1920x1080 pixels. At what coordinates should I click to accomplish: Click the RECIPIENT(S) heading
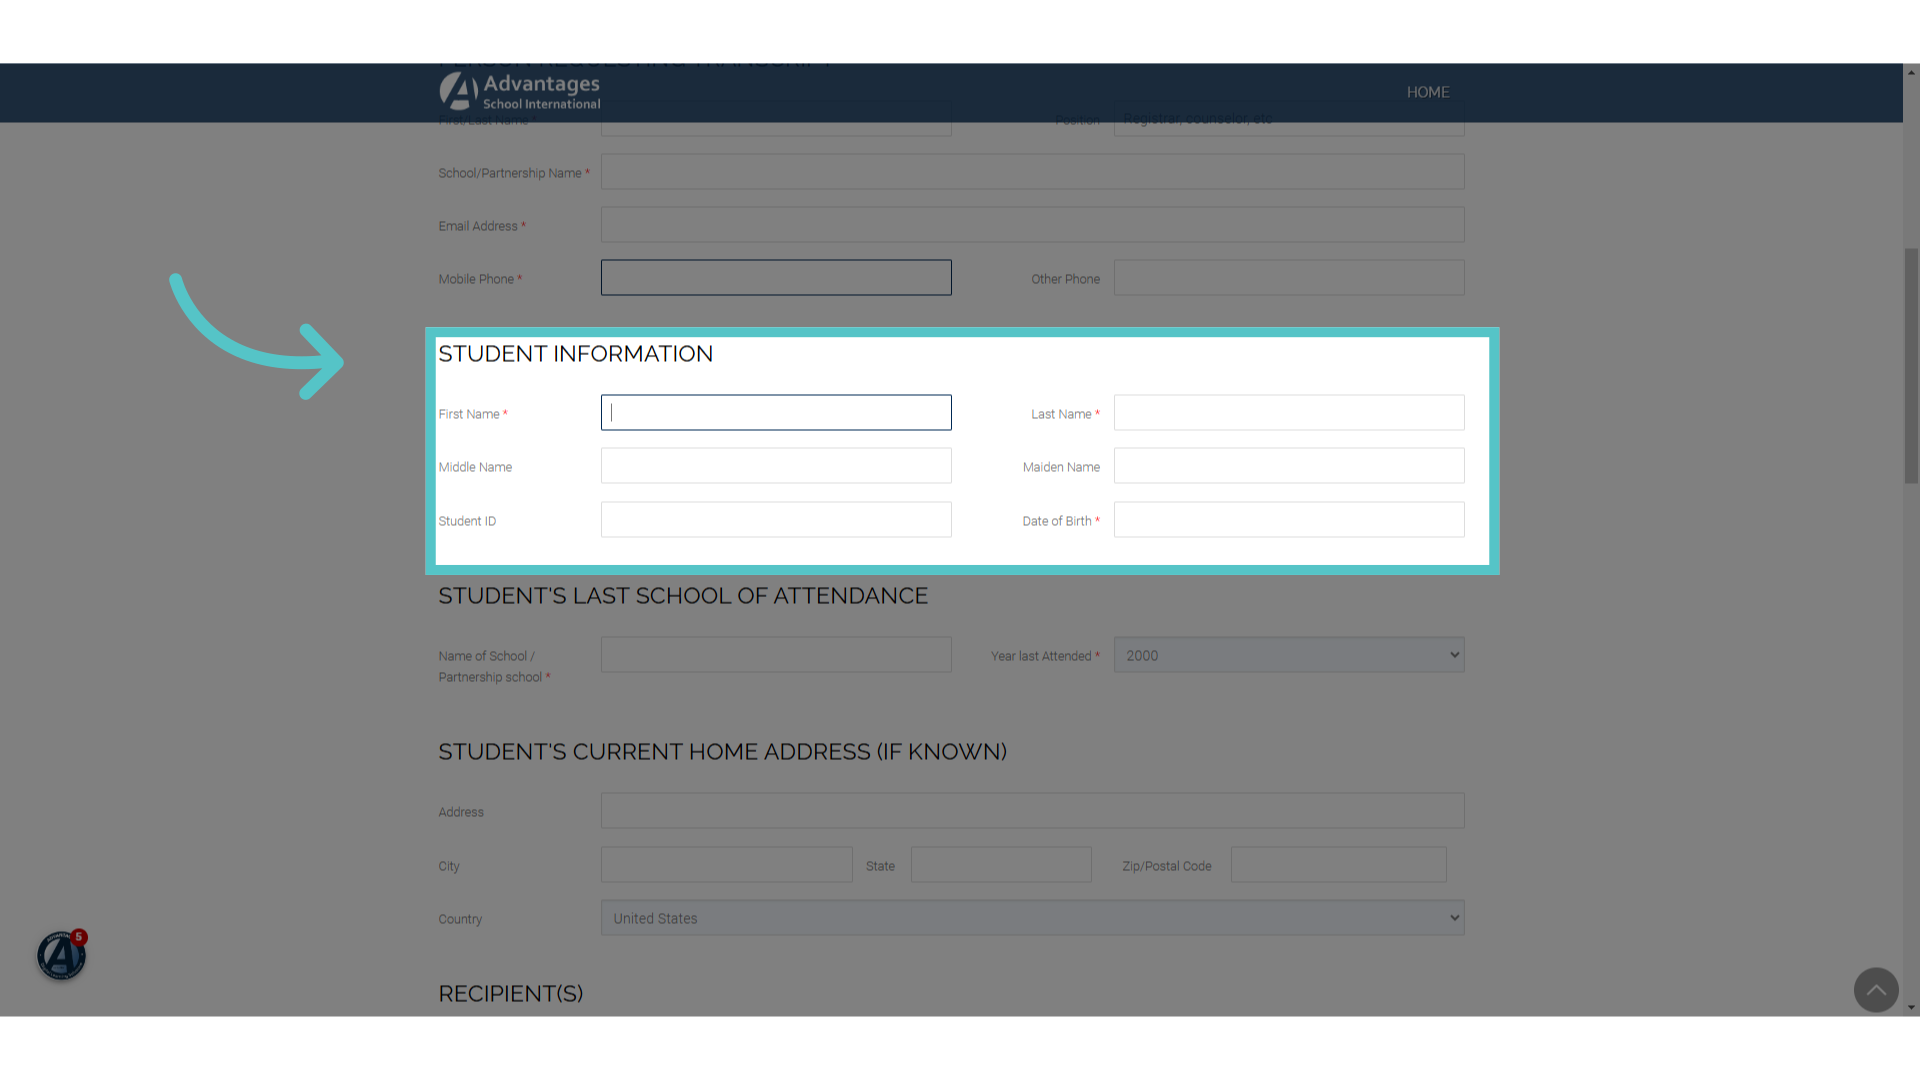point(511,994)
